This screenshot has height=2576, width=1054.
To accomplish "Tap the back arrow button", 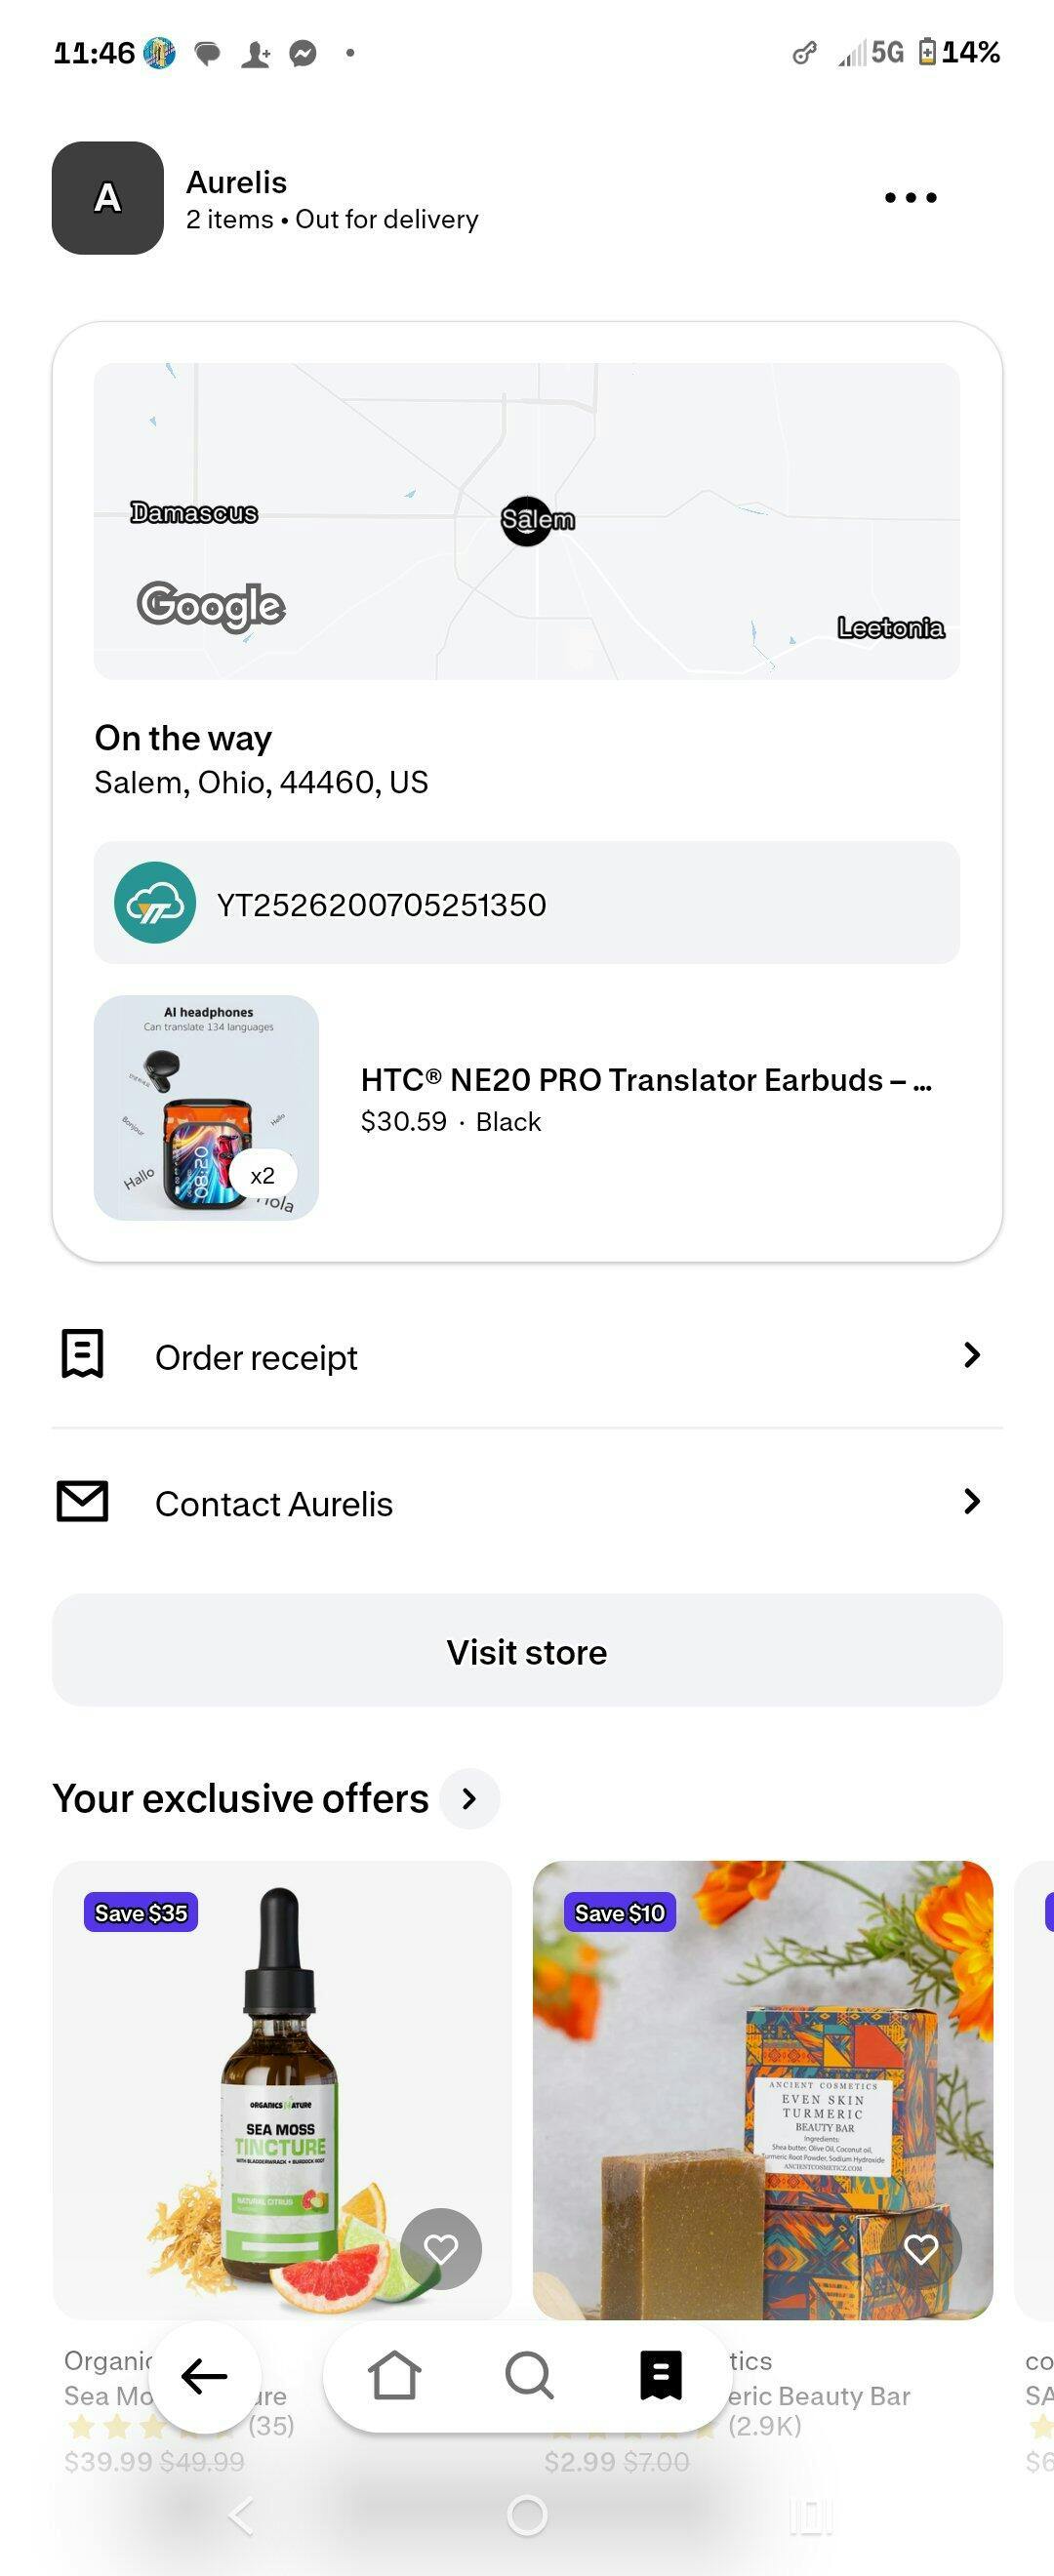I will (x=205, y=2376).
